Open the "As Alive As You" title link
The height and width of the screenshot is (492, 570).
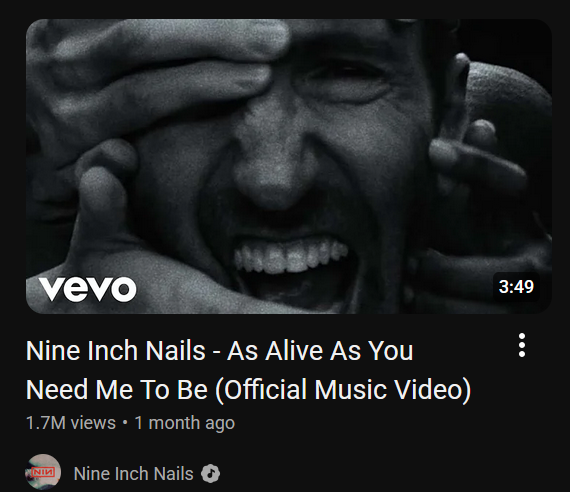320,351
